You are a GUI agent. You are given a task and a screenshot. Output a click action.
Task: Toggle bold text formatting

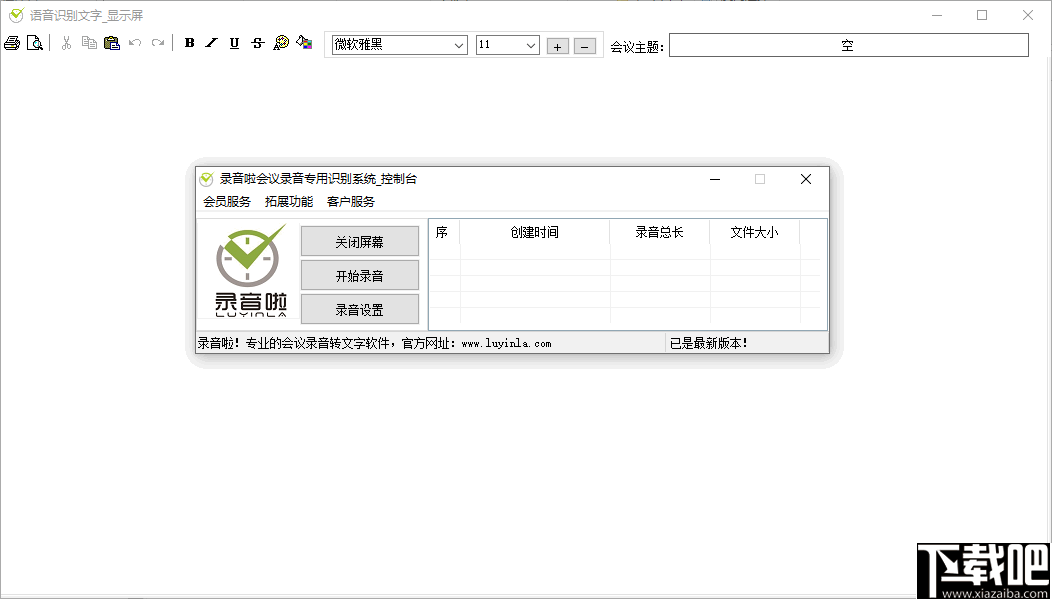click(x=189, y=43)
